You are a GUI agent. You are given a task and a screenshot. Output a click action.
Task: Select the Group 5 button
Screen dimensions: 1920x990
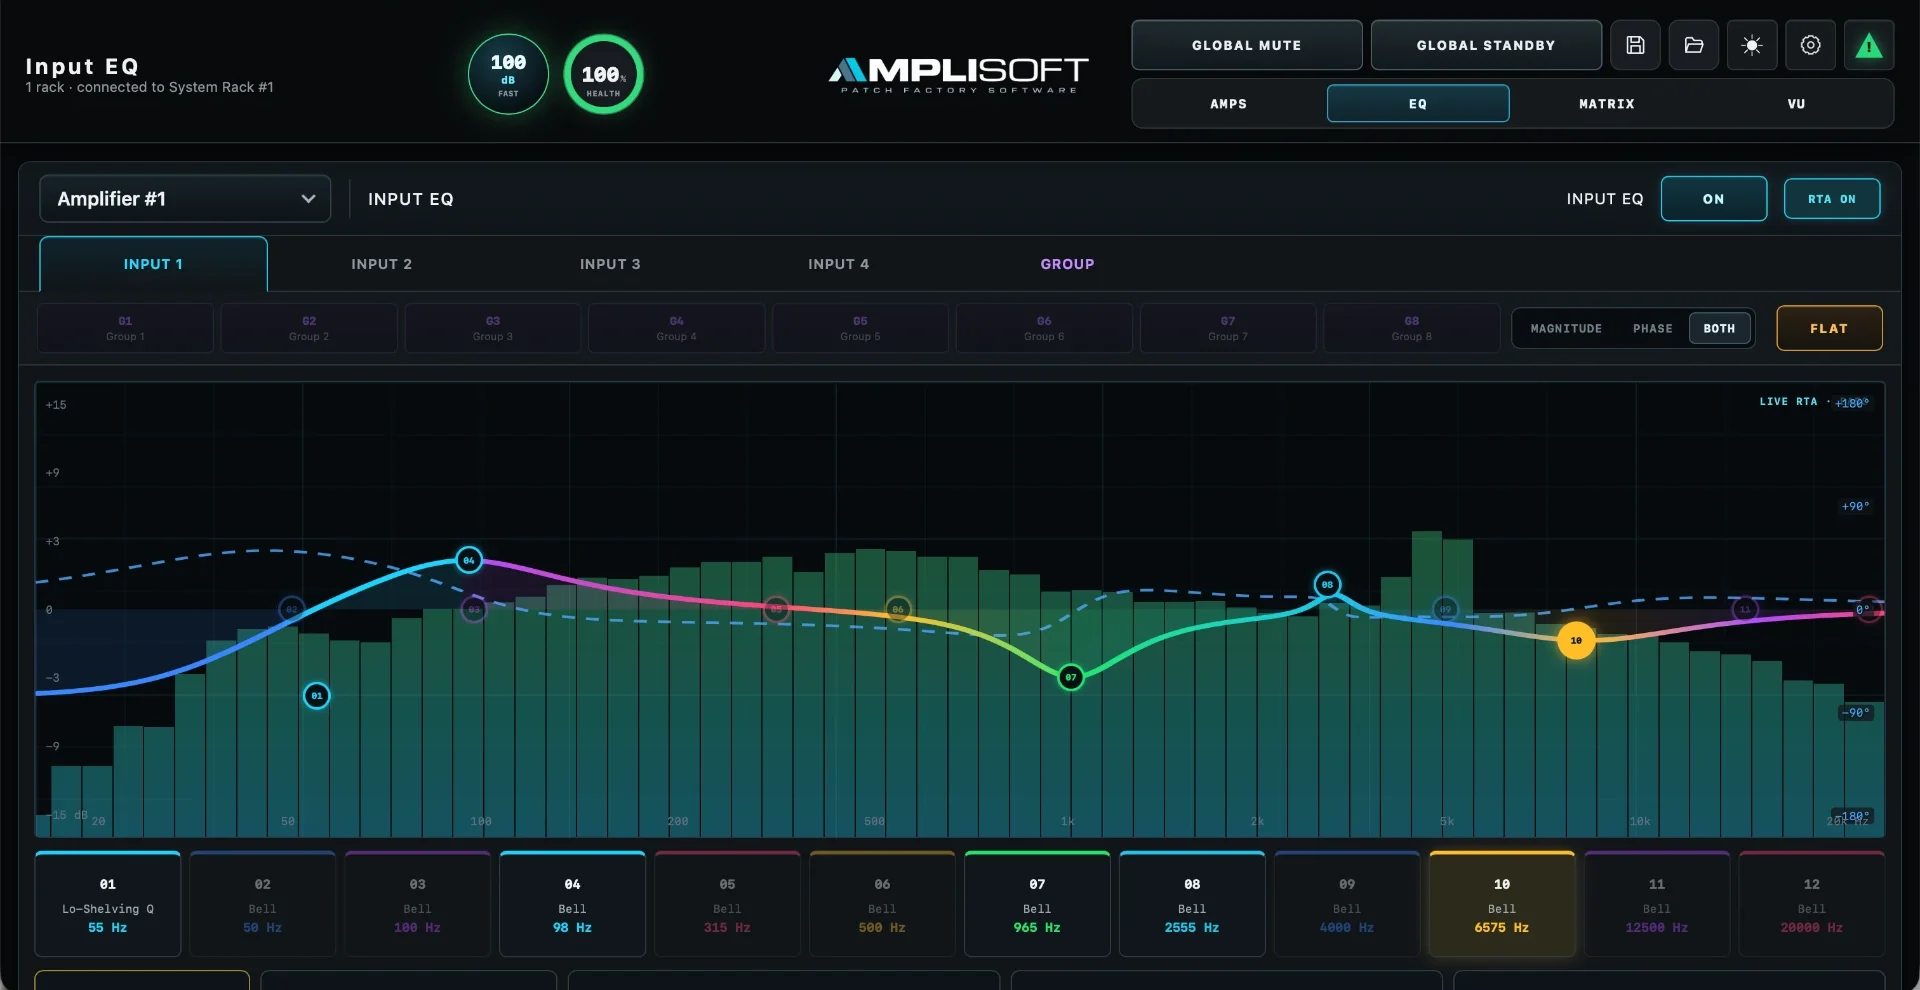tap(860, 328)
